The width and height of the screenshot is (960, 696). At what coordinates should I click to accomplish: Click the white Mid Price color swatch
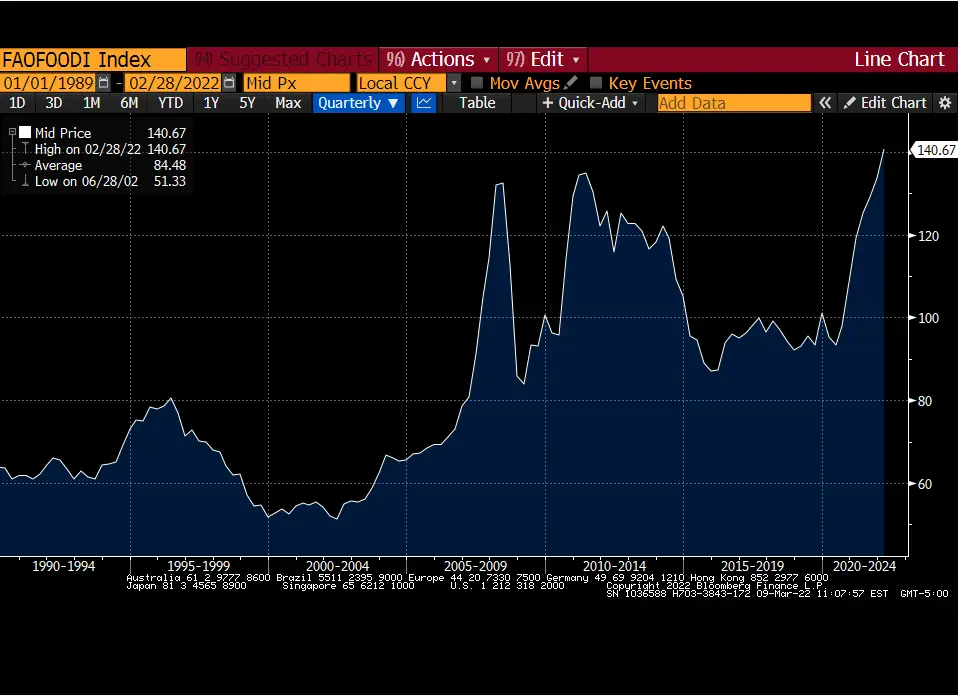[25, 132]
